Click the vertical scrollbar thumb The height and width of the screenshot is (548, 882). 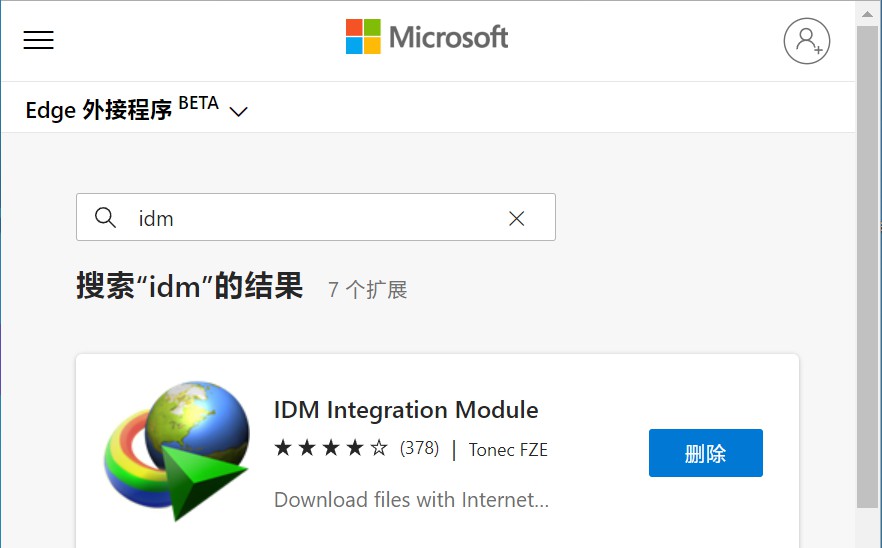(868, 260)
